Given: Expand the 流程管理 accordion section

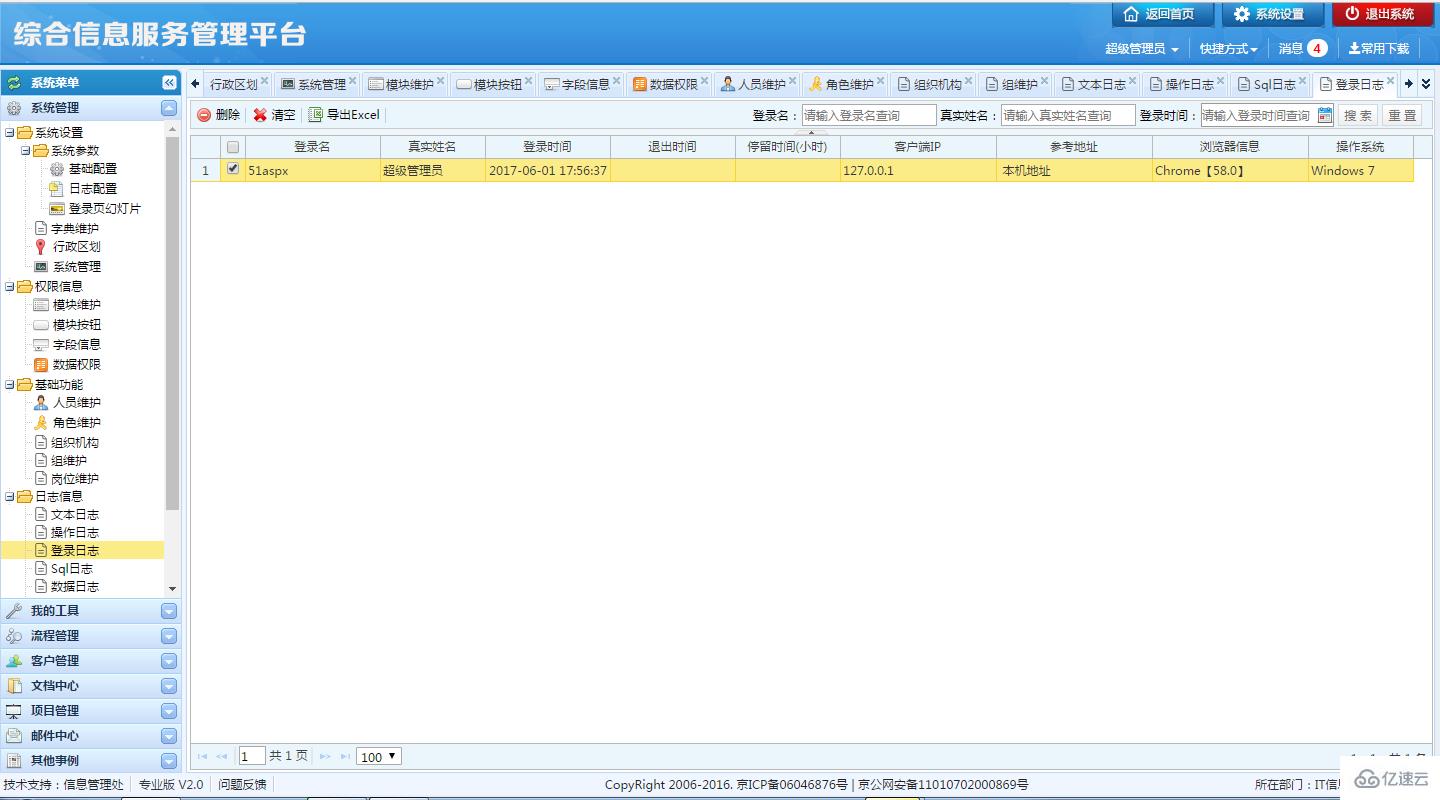Looking at the screenshot, I should click(x=169, y=636).
